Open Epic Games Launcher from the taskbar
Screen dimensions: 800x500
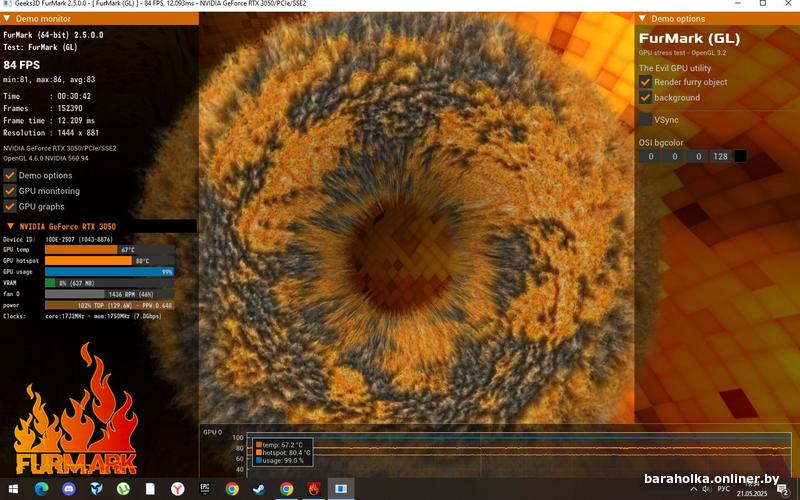pyautogui.click(x=205, y=489)
